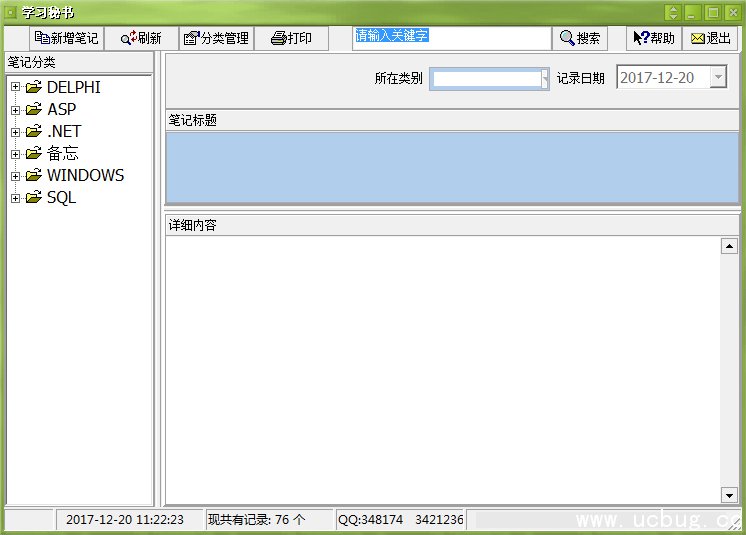Click the 笔记标题 note title area
The height and width of the screenshot is (535, 746).
point(452,167)
